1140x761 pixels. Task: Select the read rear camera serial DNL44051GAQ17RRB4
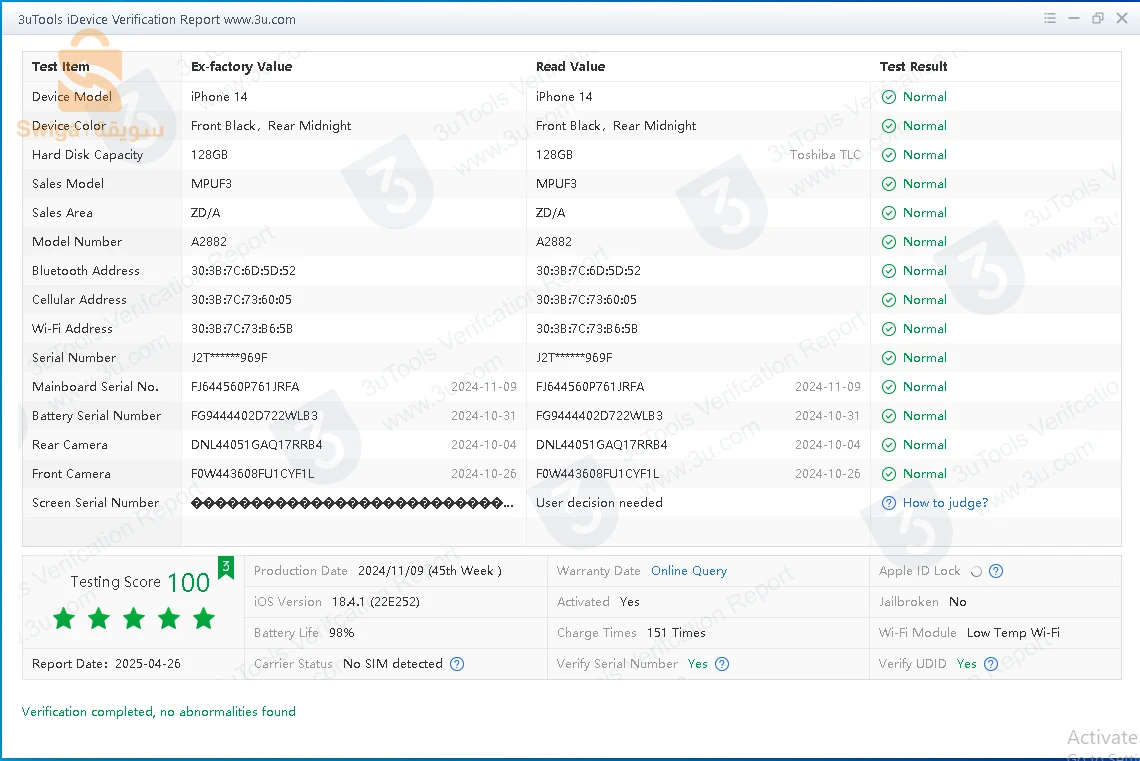[x=601, y=445]
